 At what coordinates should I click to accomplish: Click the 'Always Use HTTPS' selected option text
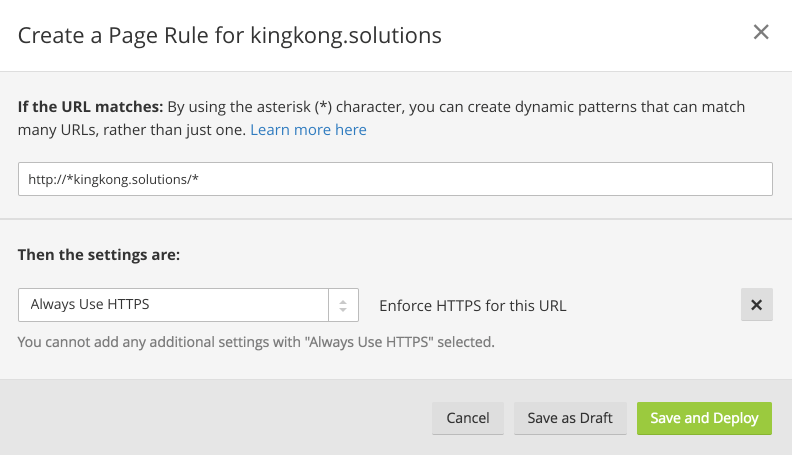[90, 305]
